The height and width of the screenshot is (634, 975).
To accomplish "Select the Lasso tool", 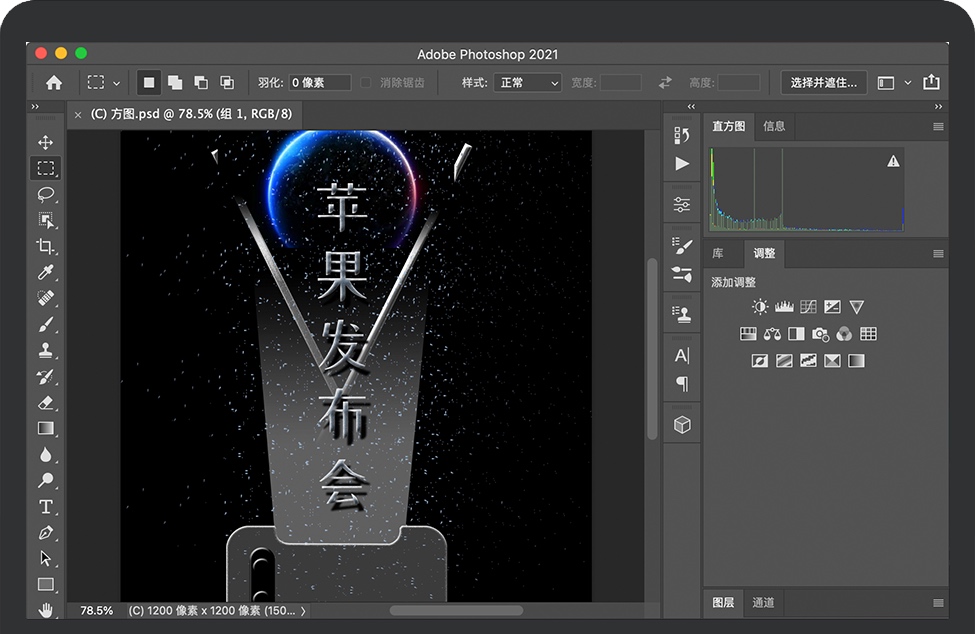I will (x=46, y=194).
